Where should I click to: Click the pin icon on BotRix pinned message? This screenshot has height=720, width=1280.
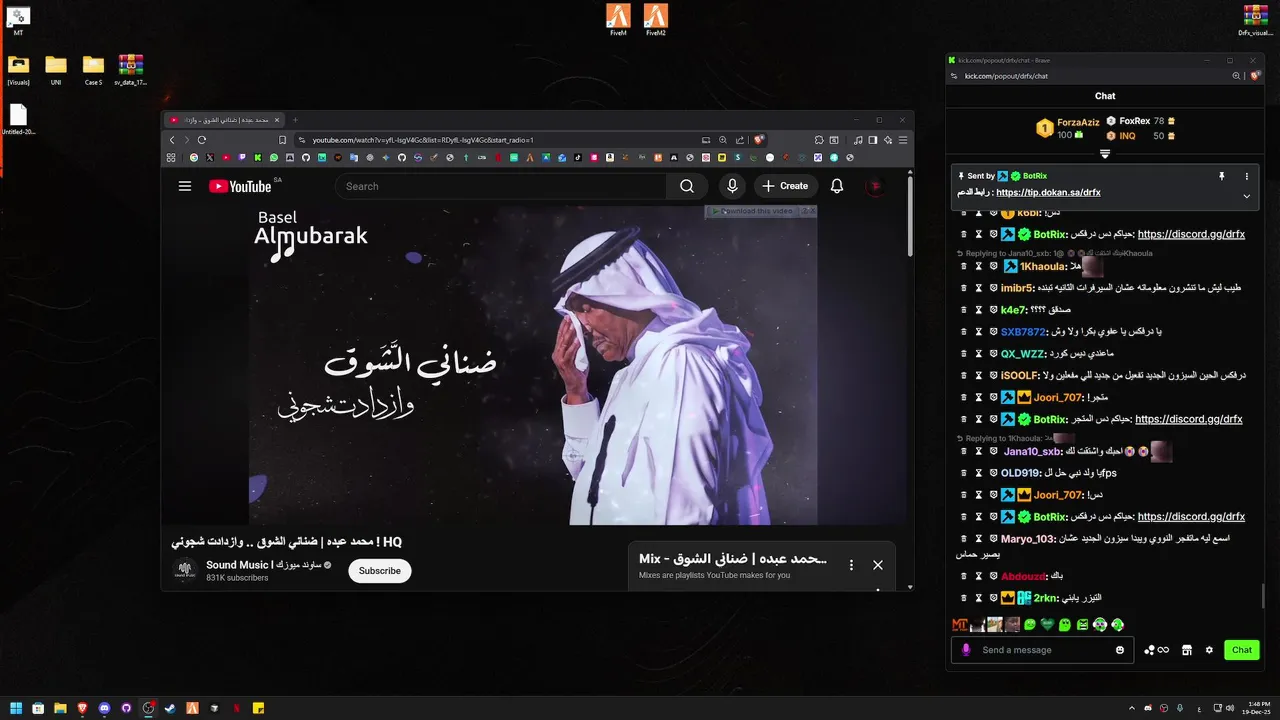click(x=1221, y=176)
